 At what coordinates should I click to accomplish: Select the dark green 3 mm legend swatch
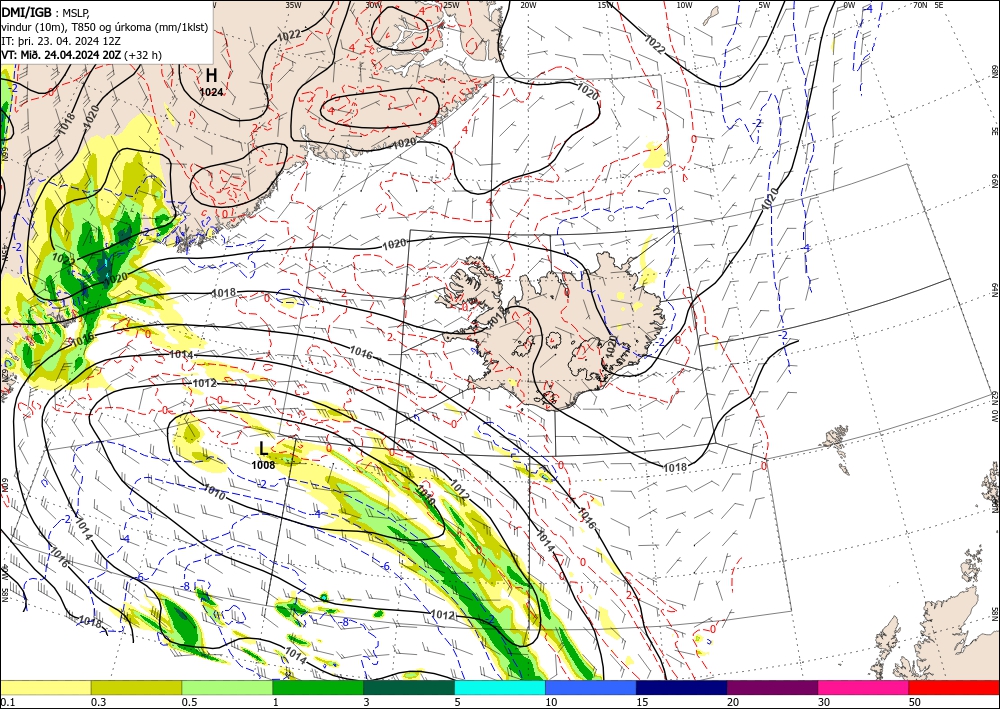[x=409, y=687]
